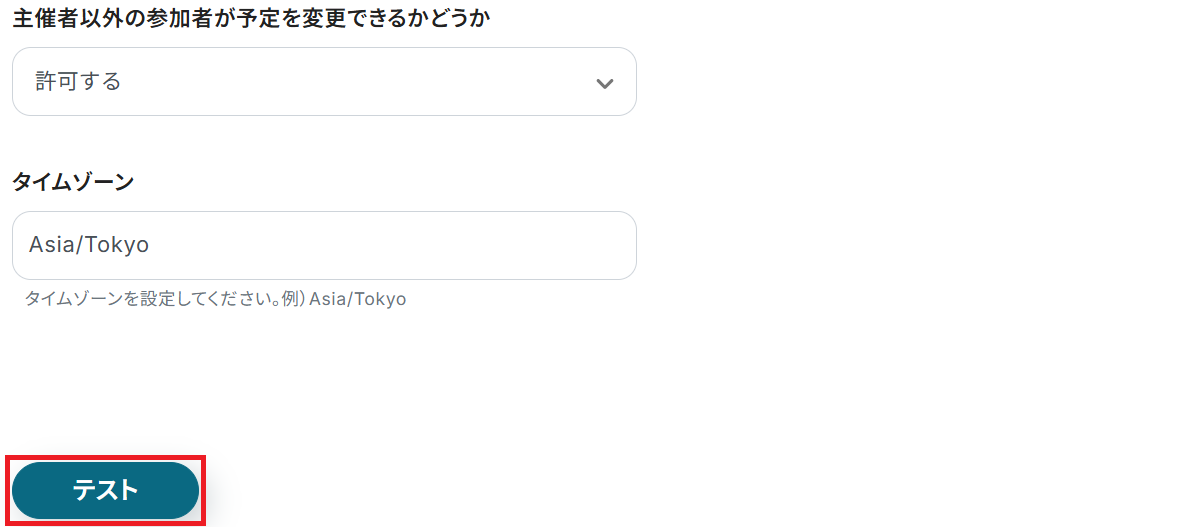
Task: Click the empty right end of the timezone field
Action: pyautogui.click(x=590, y=245)
